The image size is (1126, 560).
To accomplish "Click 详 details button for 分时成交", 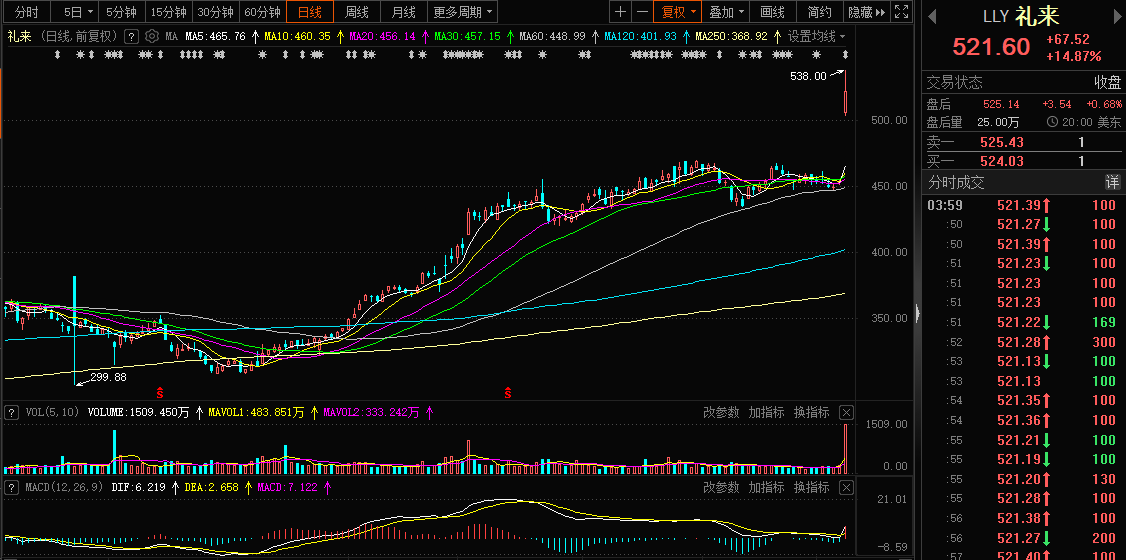I will [x=1112, y=182].
